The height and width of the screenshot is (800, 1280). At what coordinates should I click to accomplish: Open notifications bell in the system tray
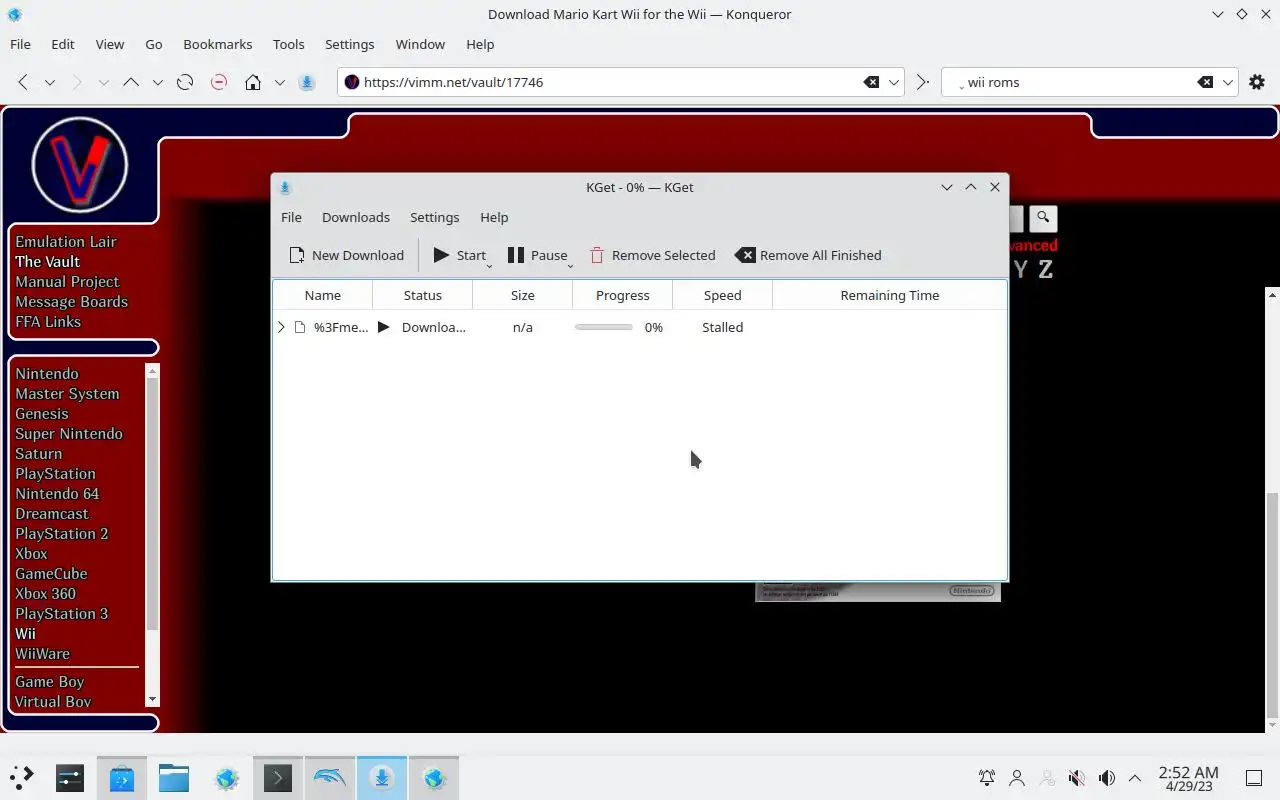coord(987,777)
